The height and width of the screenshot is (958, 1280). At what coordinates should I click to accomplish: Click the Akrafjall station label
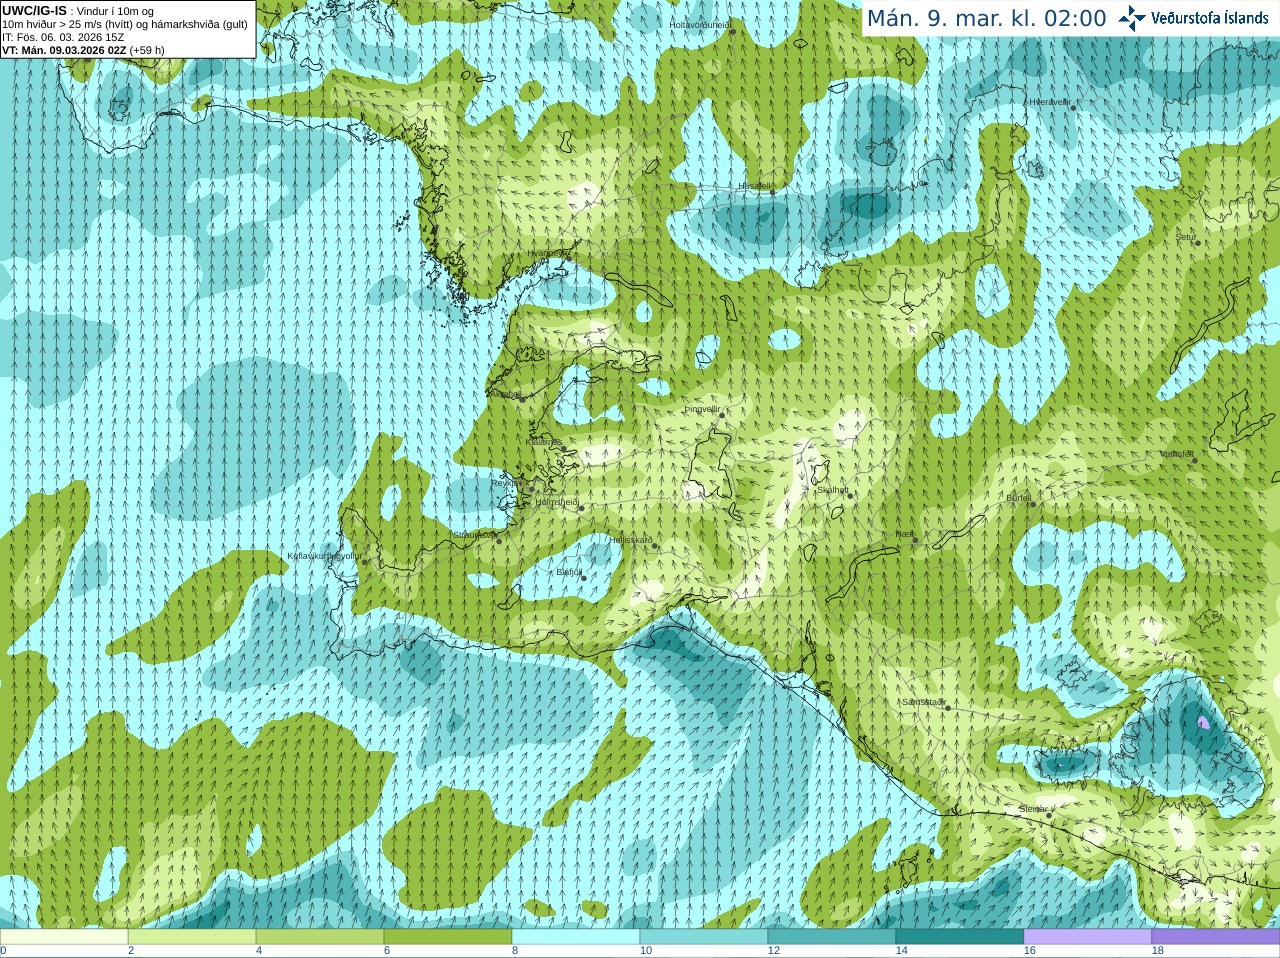[x=505, y=394]
